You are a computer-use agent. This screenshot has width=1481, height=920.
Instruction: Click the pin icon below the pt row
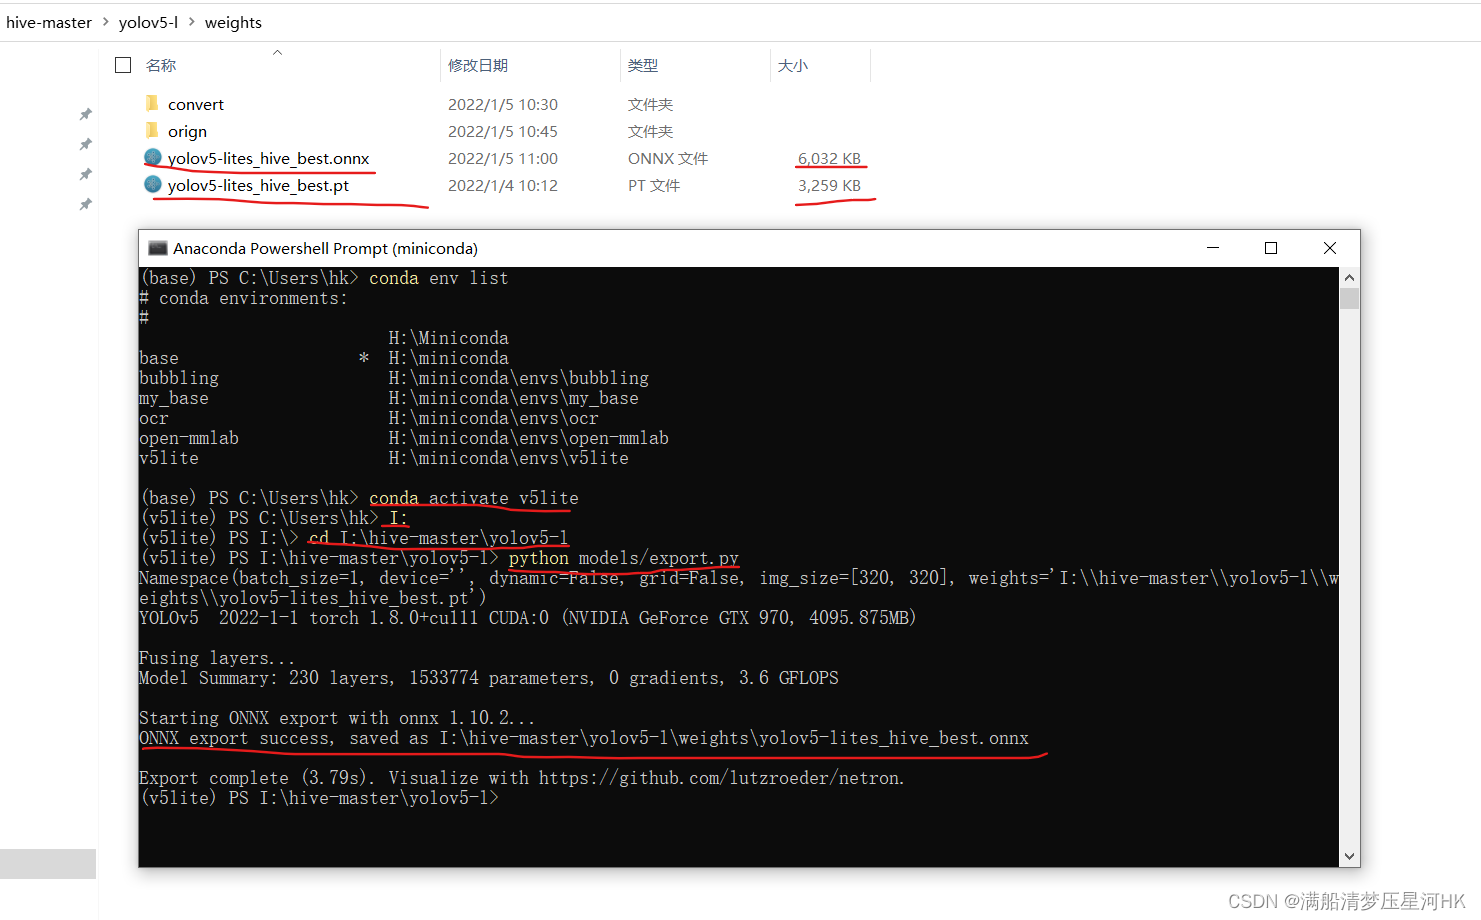coord(86,204)
